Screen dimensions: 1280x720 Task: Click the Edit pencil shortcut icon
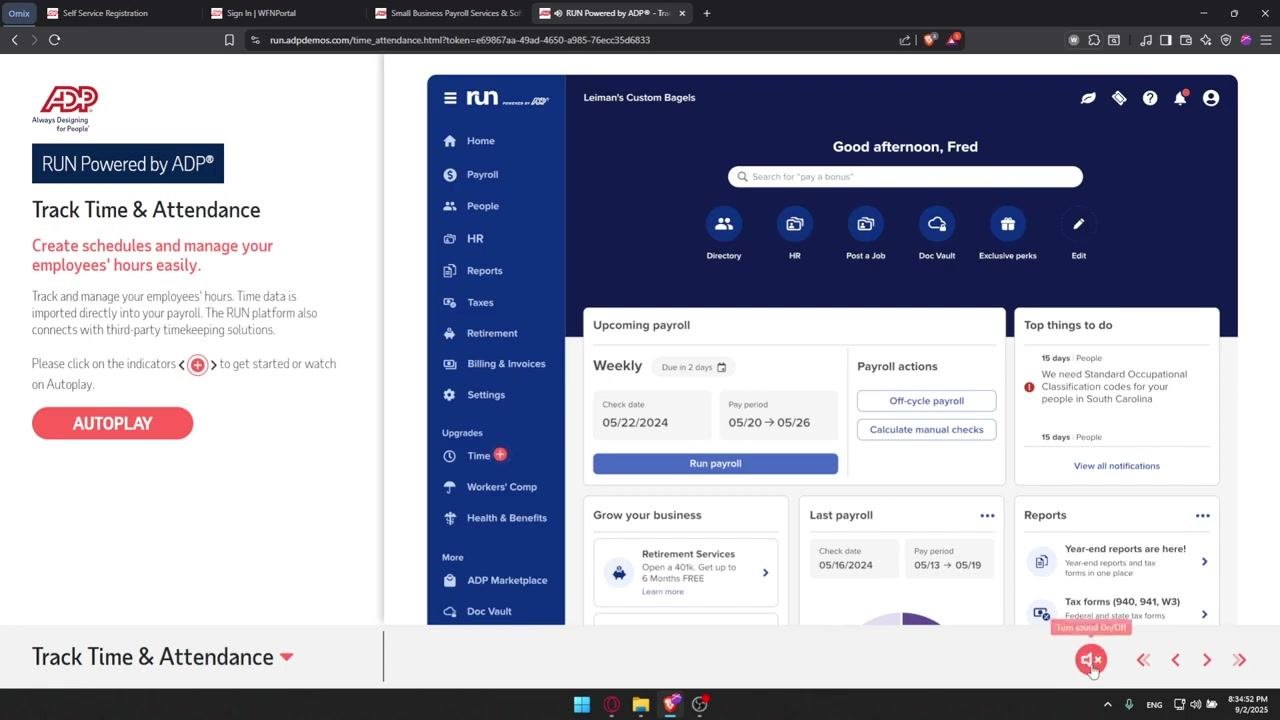[1079, 224]
